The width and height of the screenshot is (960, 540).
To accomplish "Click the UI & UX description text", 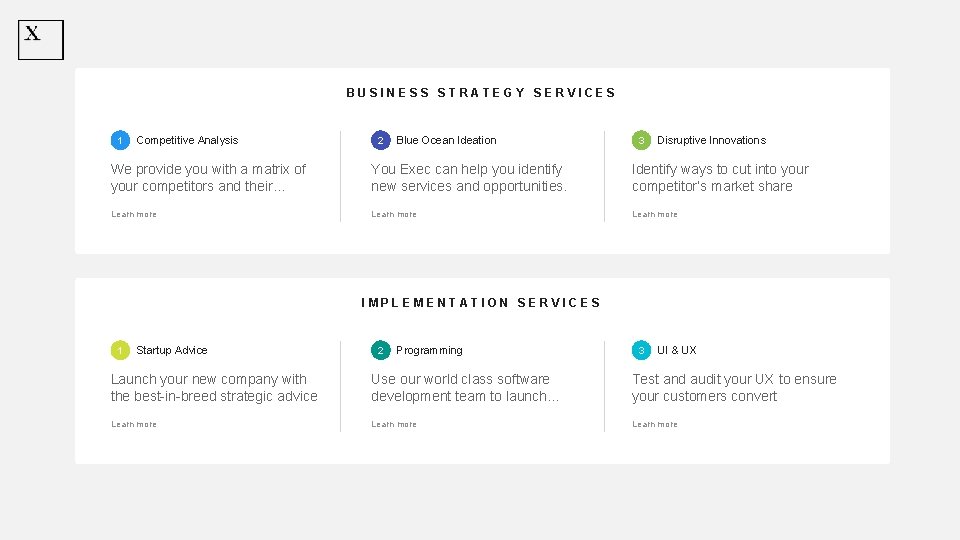I will coord(734,388).
